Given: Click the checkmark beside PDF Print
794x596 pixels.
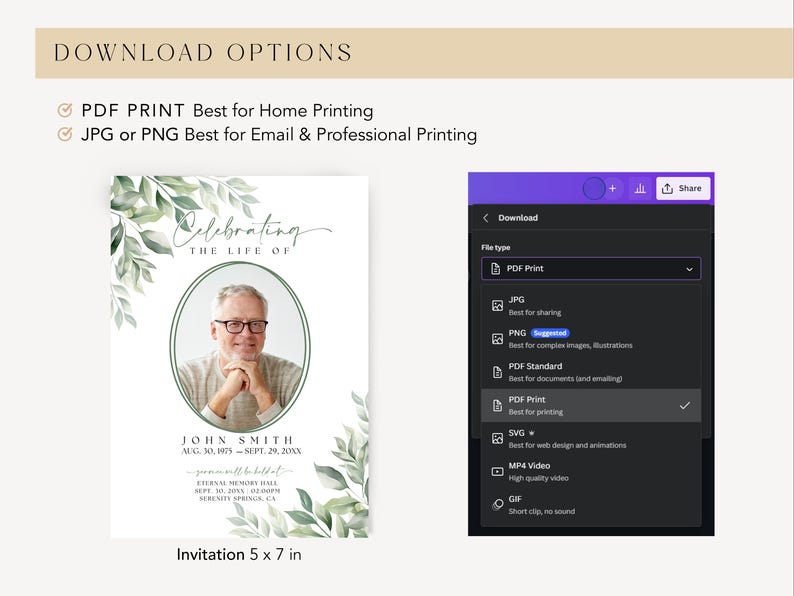Looking at the screenshot, I should pyautogui.click(x=685, y=406).
